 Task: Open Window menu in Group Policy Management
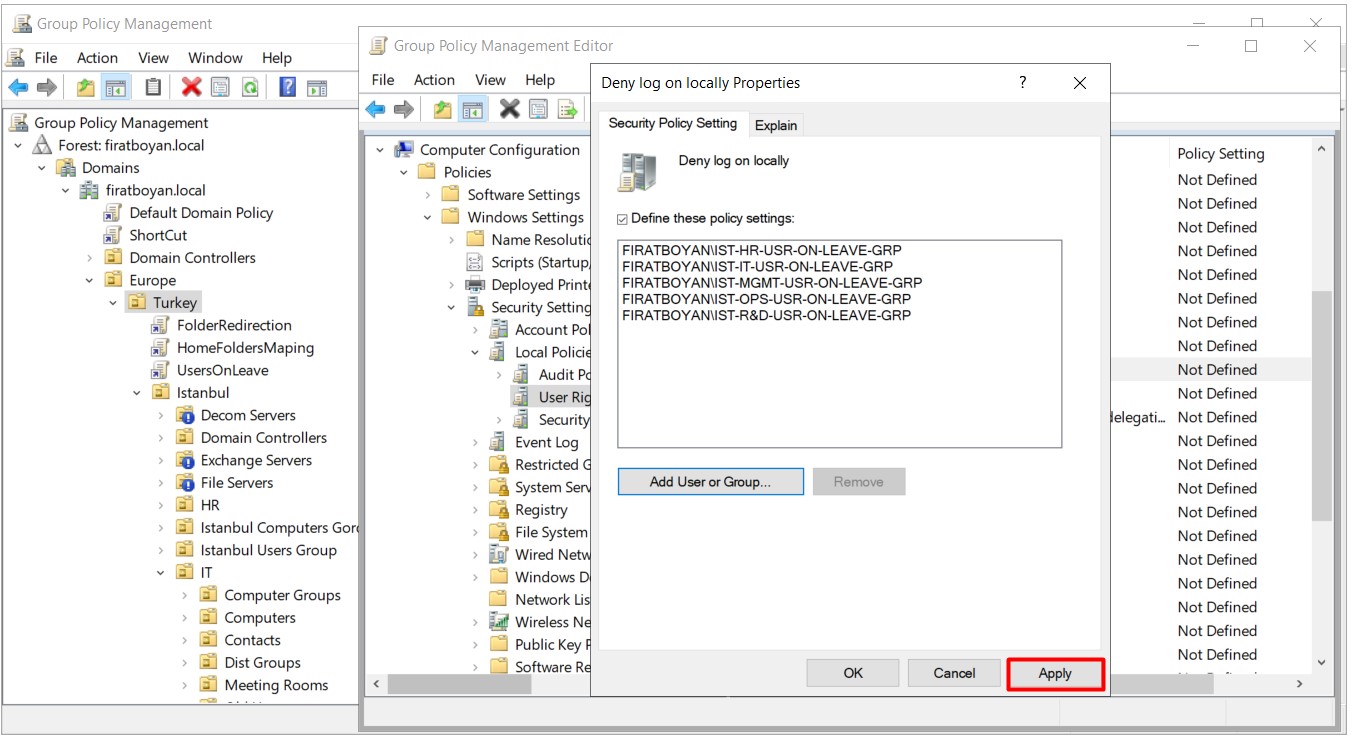215,58
